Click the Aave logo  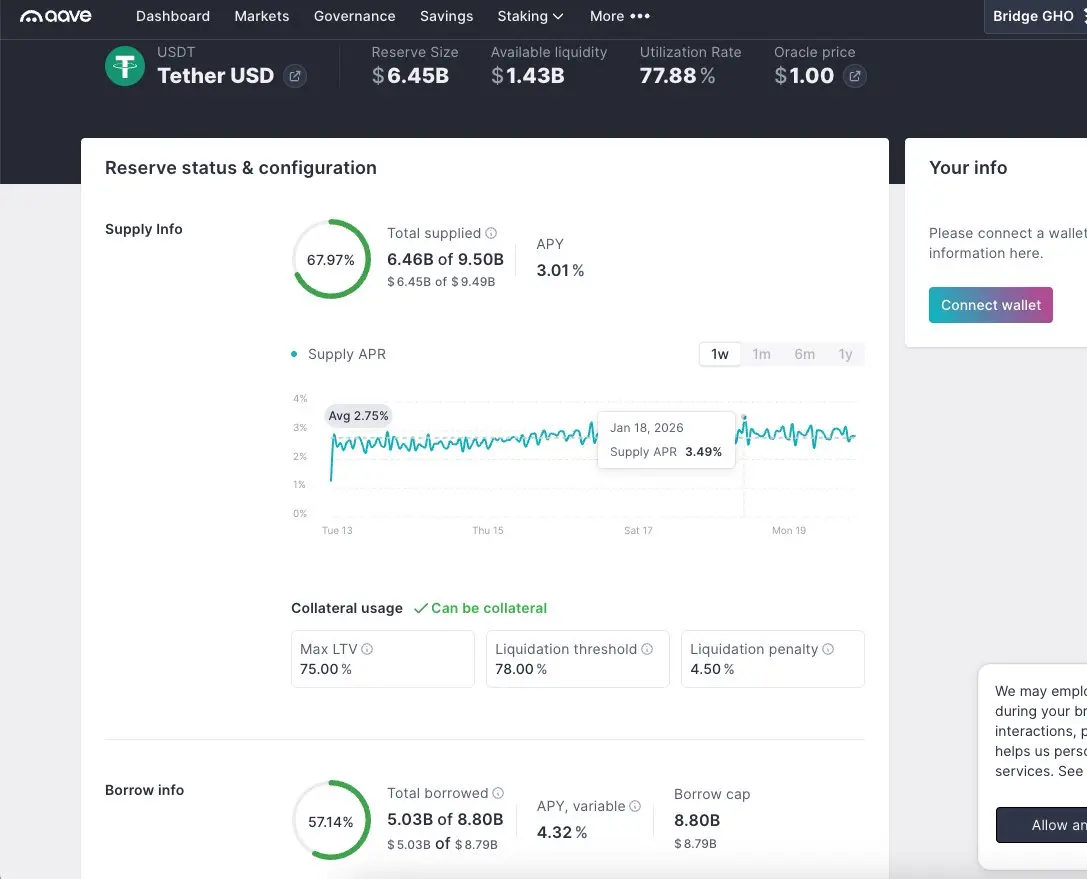[55, 16]
